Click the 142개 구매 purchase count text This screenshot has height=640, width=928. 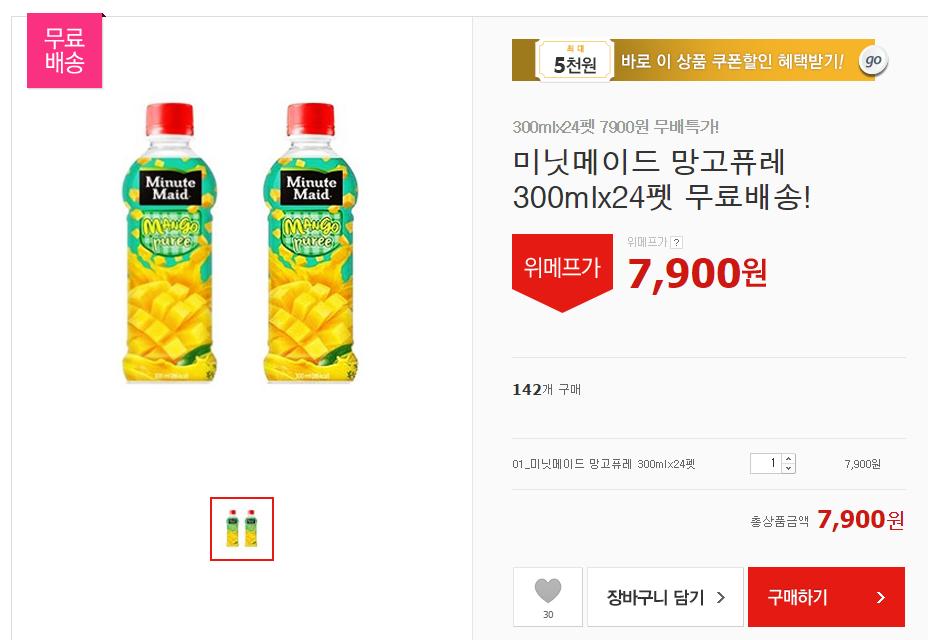click(547, 390)
